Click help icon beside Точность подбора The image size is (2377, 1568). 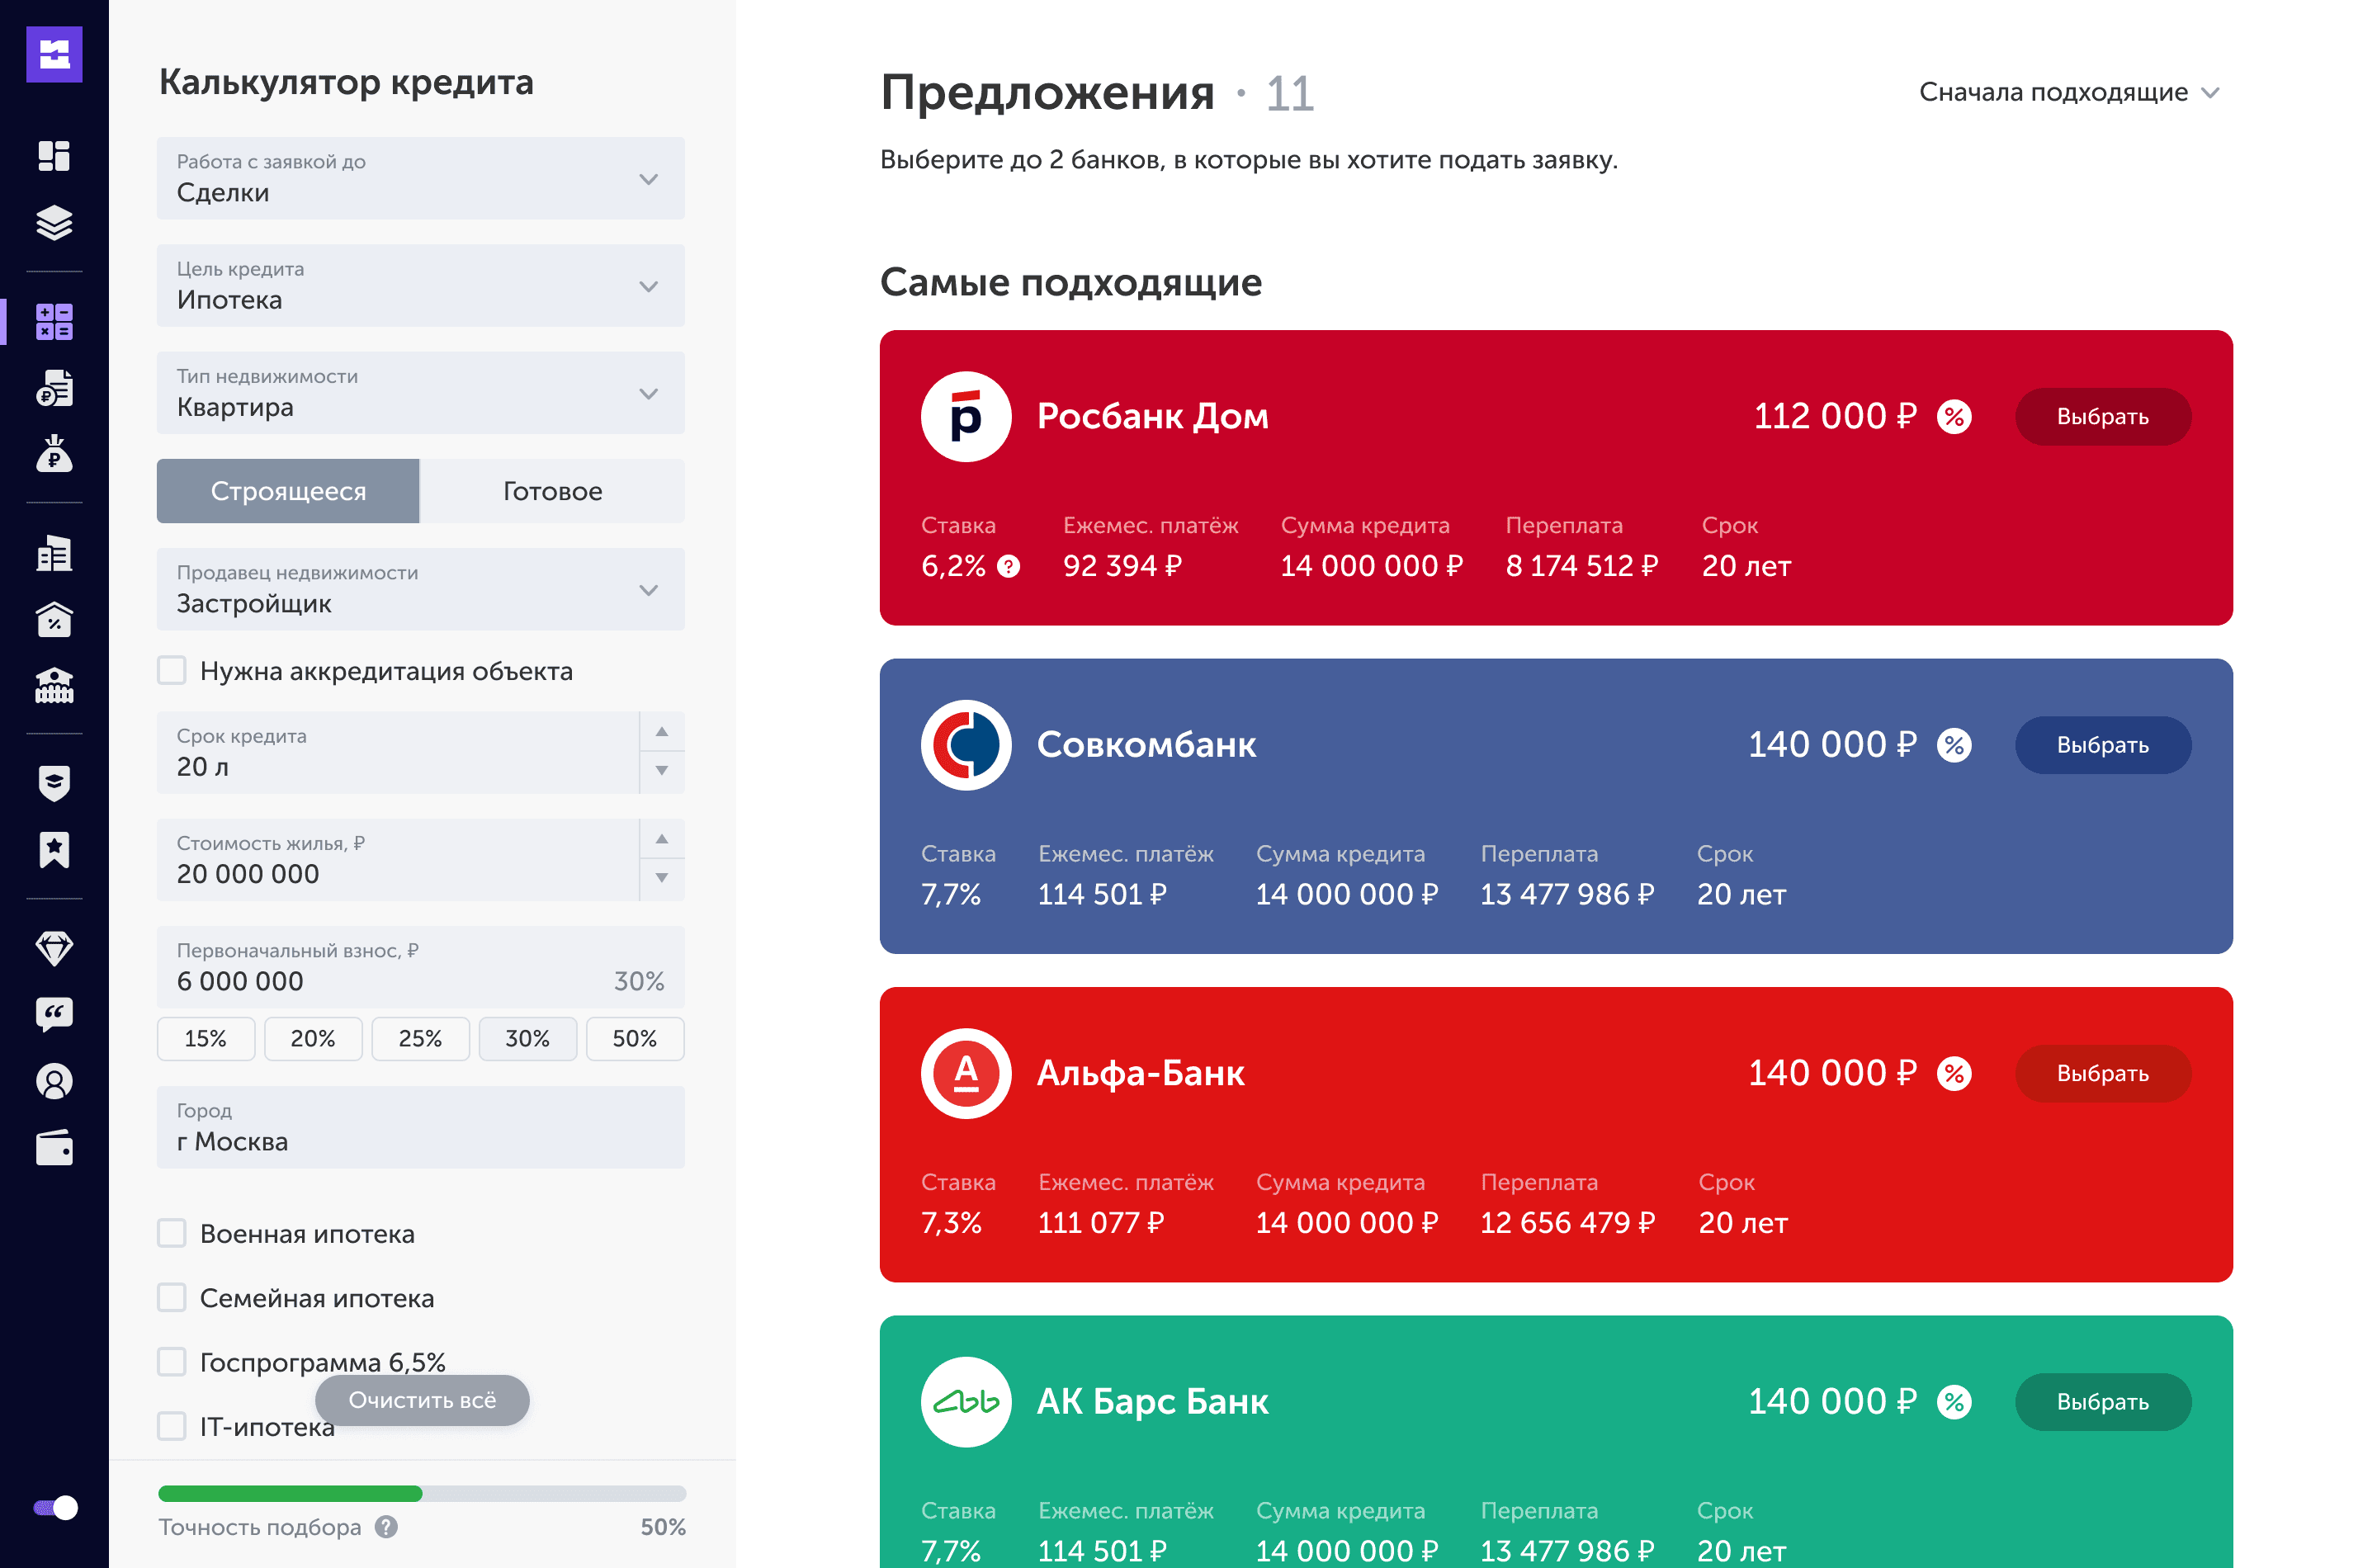coord(386,1527)
